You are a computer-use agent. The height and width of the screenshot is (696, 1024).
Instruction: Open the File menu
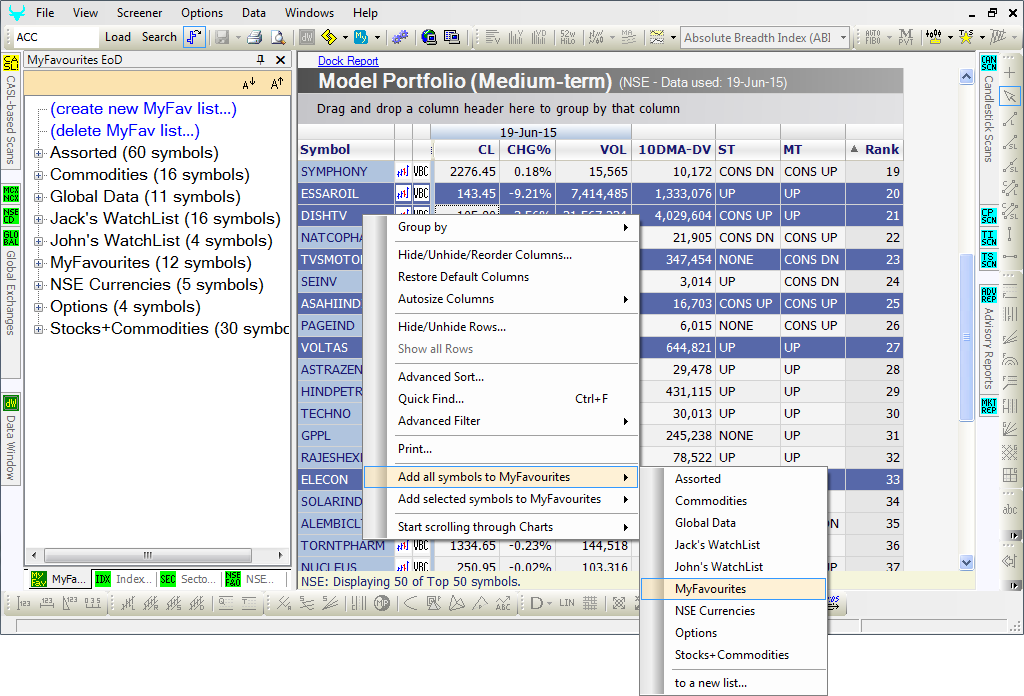pos(45,12)
